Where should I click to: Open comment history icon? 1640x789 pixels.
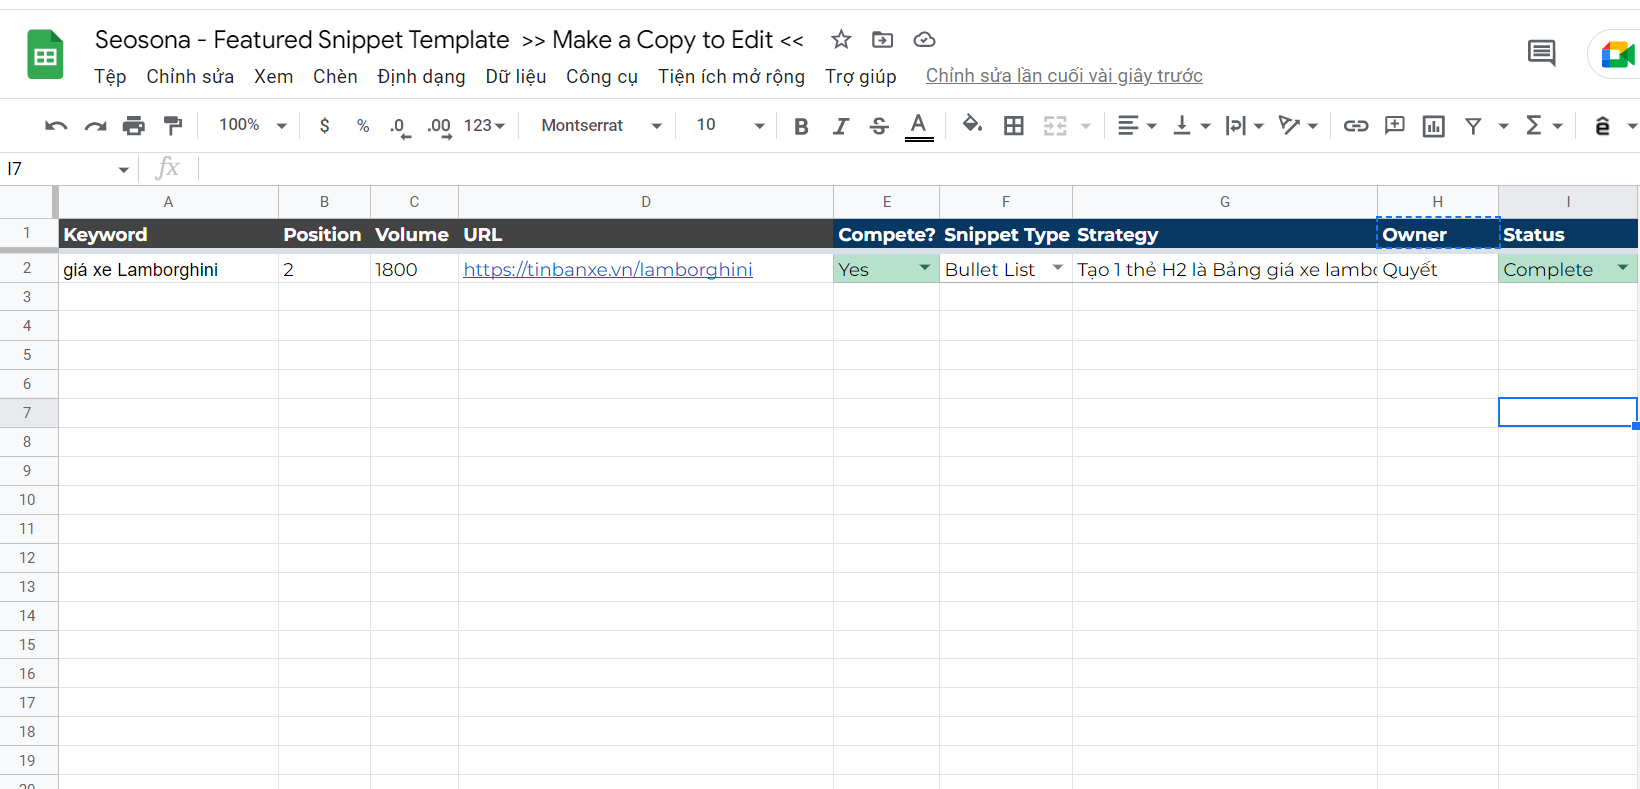pos(1542,53)
